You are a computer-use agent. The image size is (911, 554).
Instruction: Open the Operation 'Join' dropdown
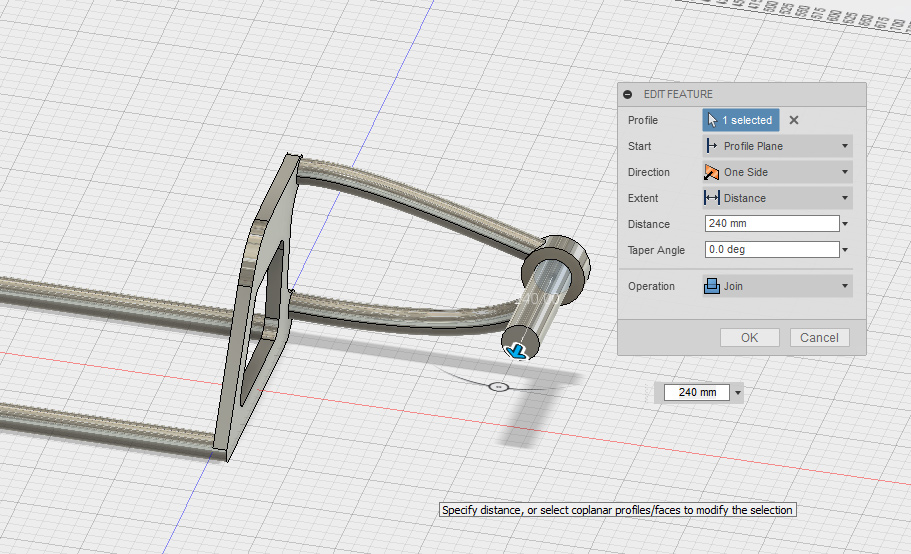(x=777, y=286)
